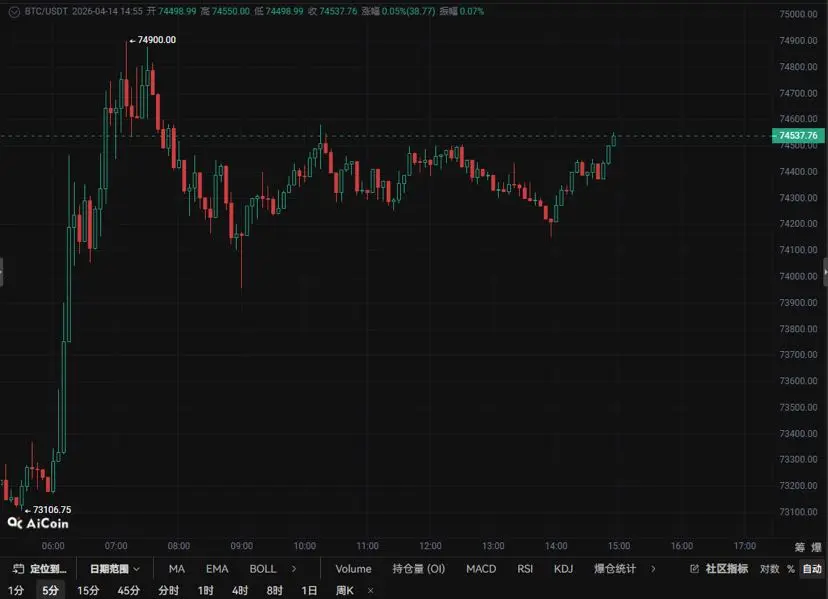Click the current price tag 74537.76
The height and width of the screenshot is (599, 828).
pyautogui.click(x=798, y=135)
